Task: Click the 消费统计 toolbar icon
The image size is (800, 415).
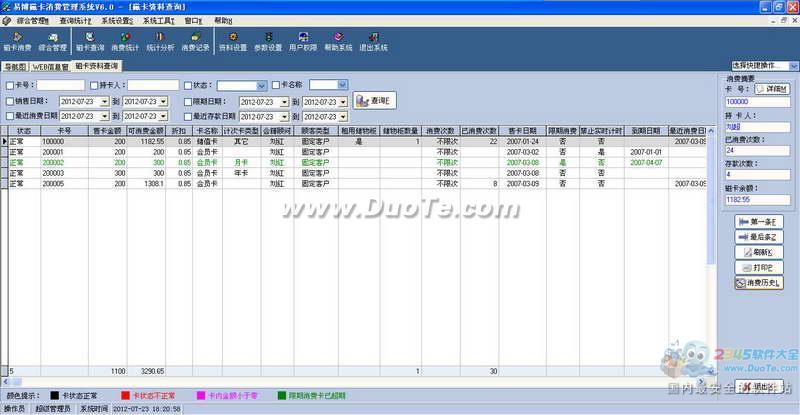Action: [x=125, y=41]
